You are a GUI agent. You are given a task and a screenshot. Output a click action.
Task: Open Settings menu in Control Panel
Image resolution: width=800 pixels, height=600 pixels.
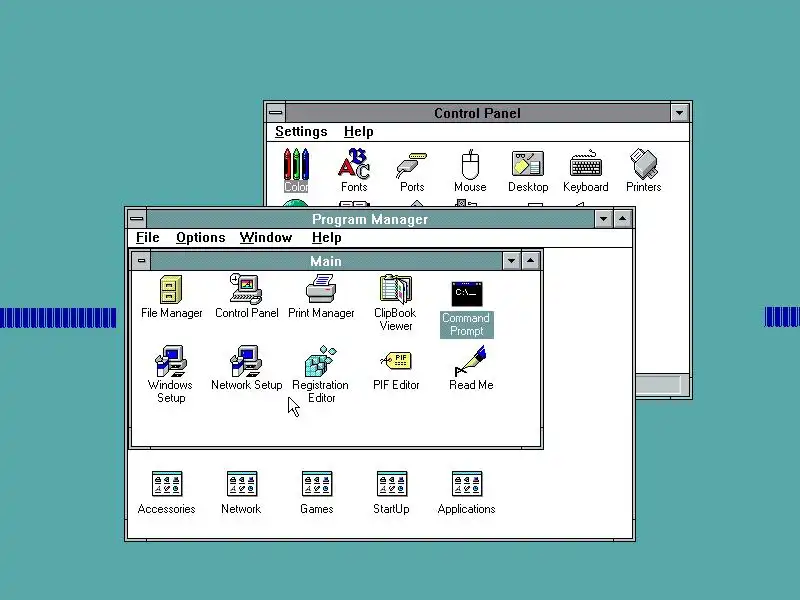(x=301, y=132)
